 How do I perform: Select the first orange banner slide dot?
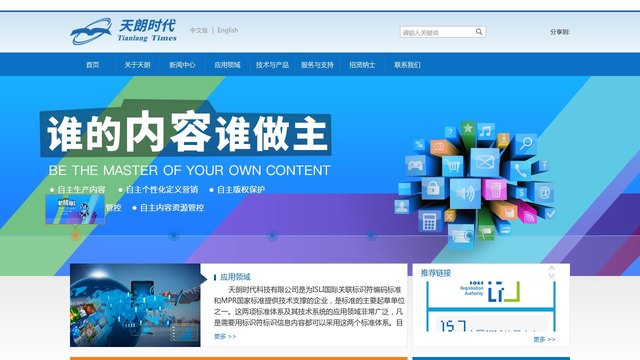tap(75, 236)
